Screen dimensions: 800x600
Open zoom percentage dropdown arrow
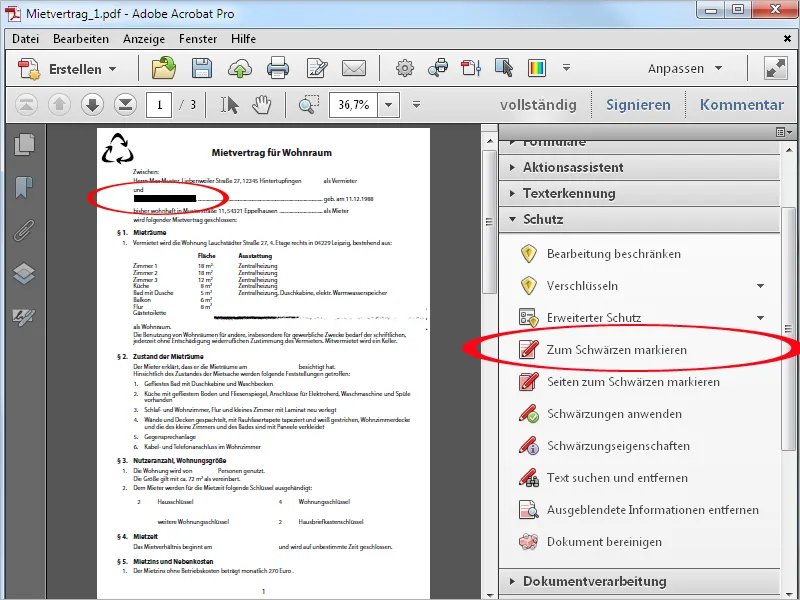coord(389,105)
